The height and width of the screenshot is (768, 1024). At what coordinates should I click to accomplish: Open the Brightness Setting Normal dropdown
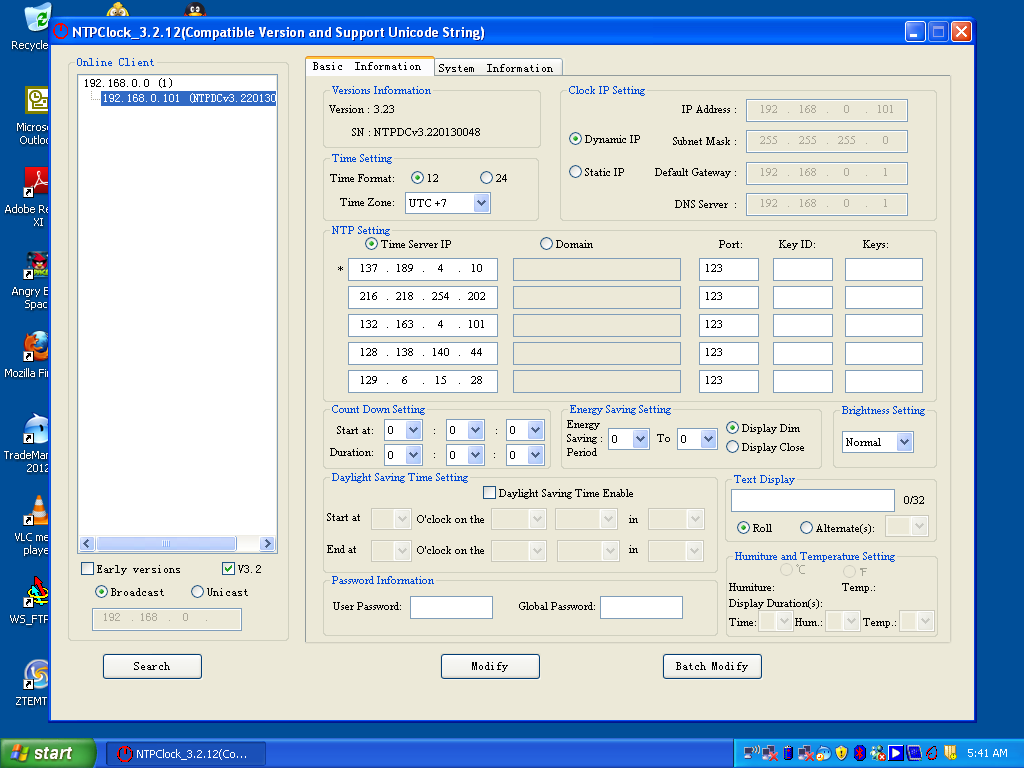pyautogui.click(x=904, y=442)
